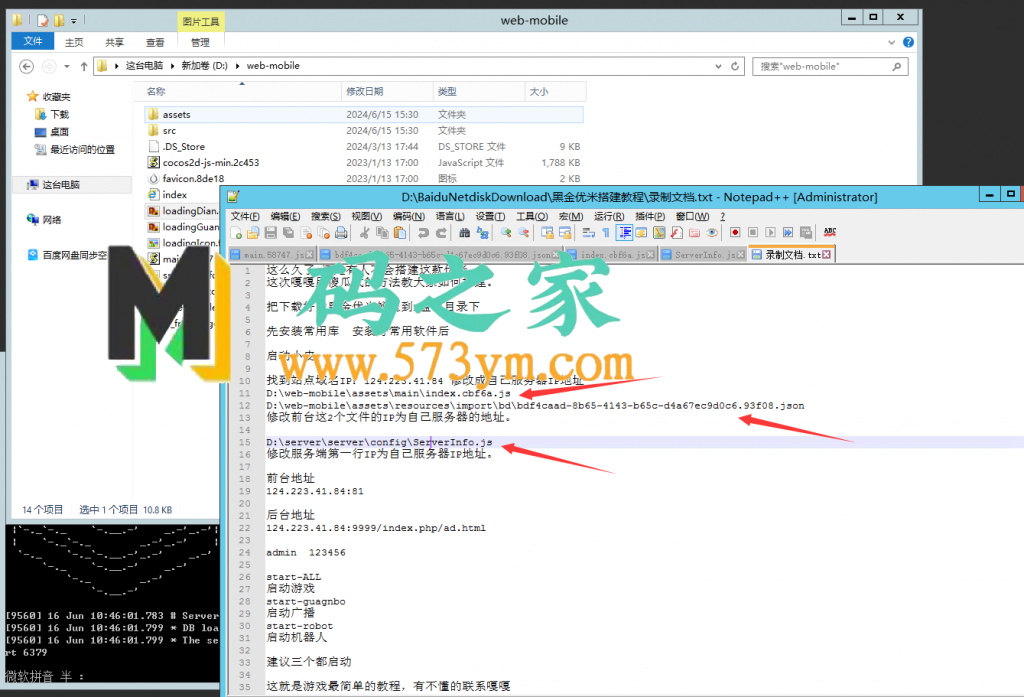
Task: Switch to the index.cbf6a.js document tab
Action: tap(611, 255)
